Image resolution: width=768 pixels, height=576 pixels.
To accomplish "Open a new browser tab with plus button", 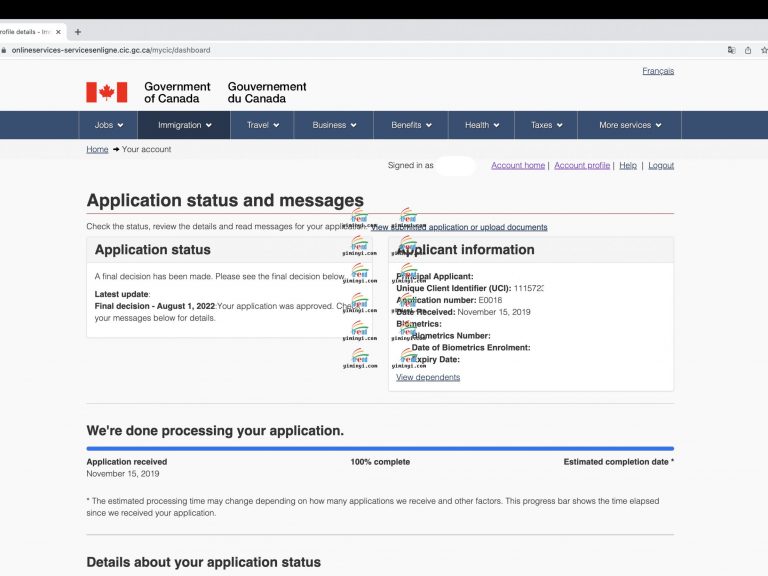I will [x=78, y=32].
